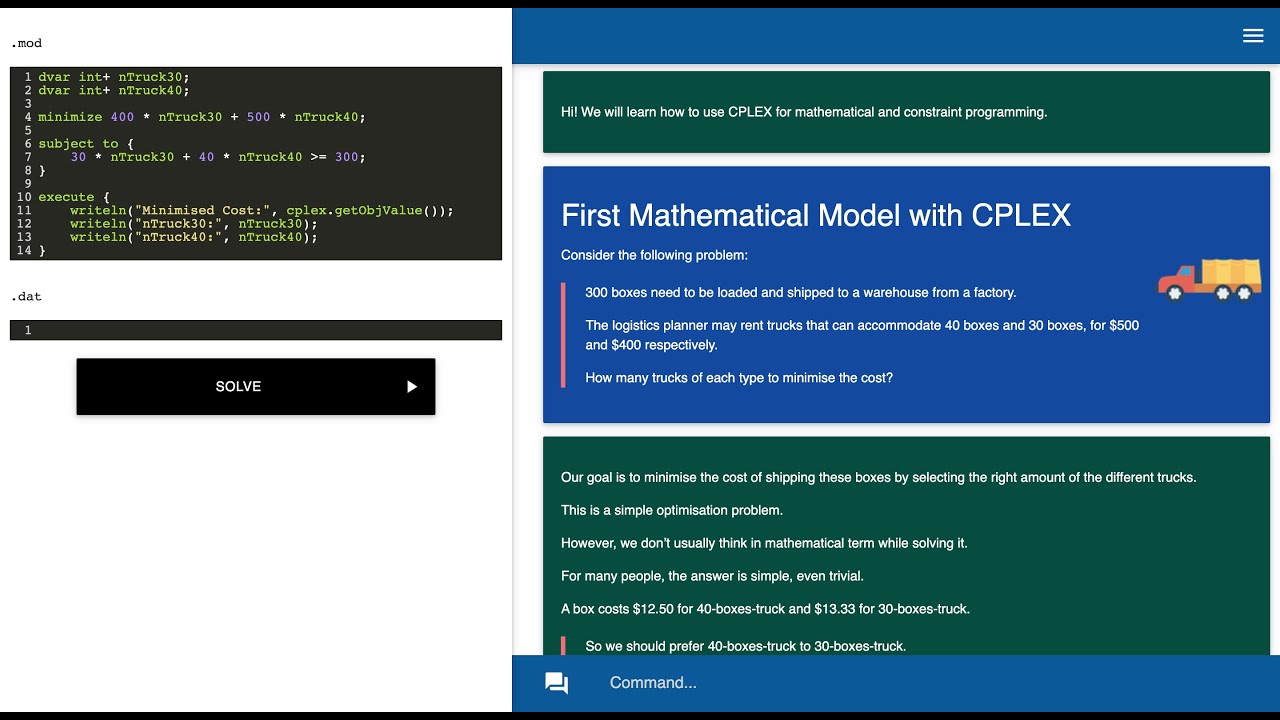Viewport: 1280px width, 720px height.
Task: Click 'A box costs $12.50' sentence
Action: point(765,609)
